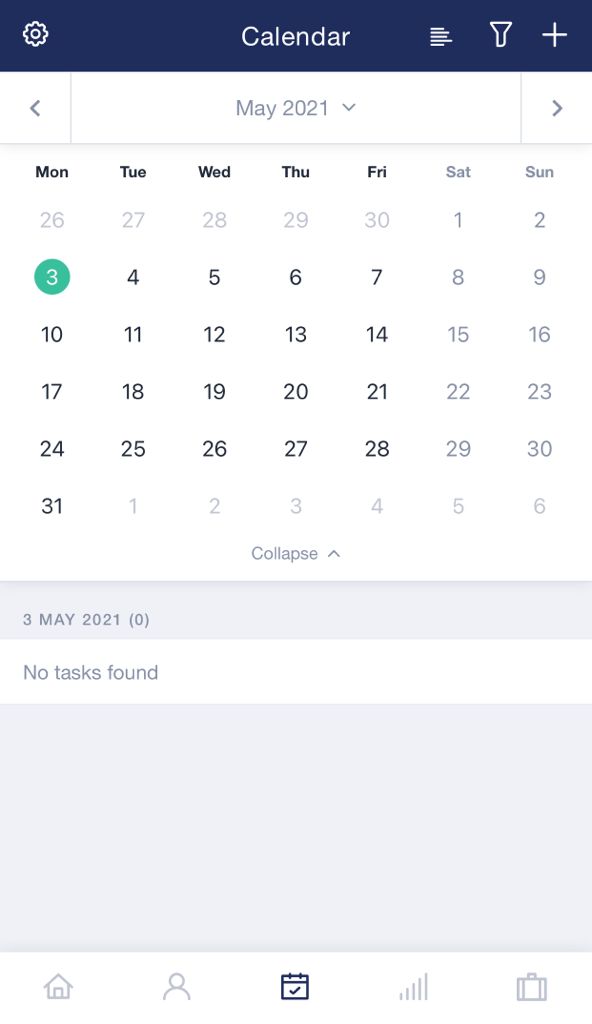Go to Home tab icon

click(58, 986)
